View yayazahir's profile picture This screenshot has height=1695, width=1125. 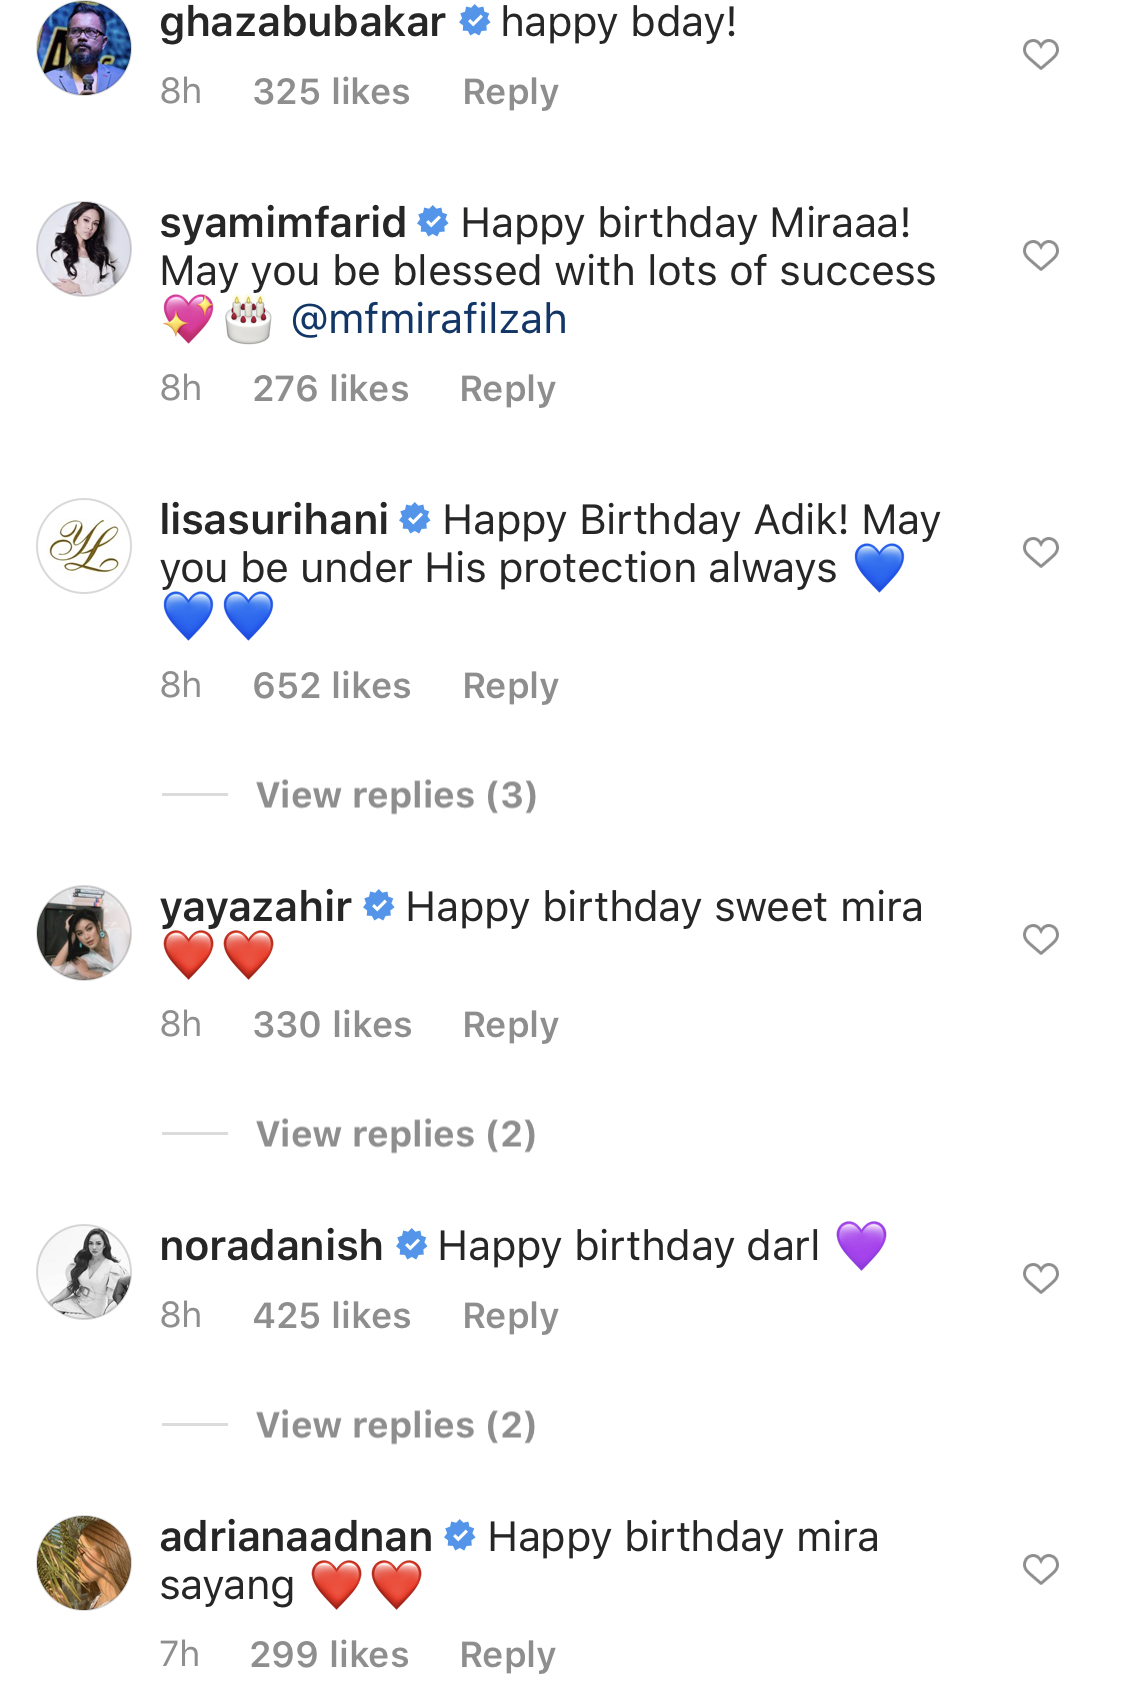click(x=84, y=933)
